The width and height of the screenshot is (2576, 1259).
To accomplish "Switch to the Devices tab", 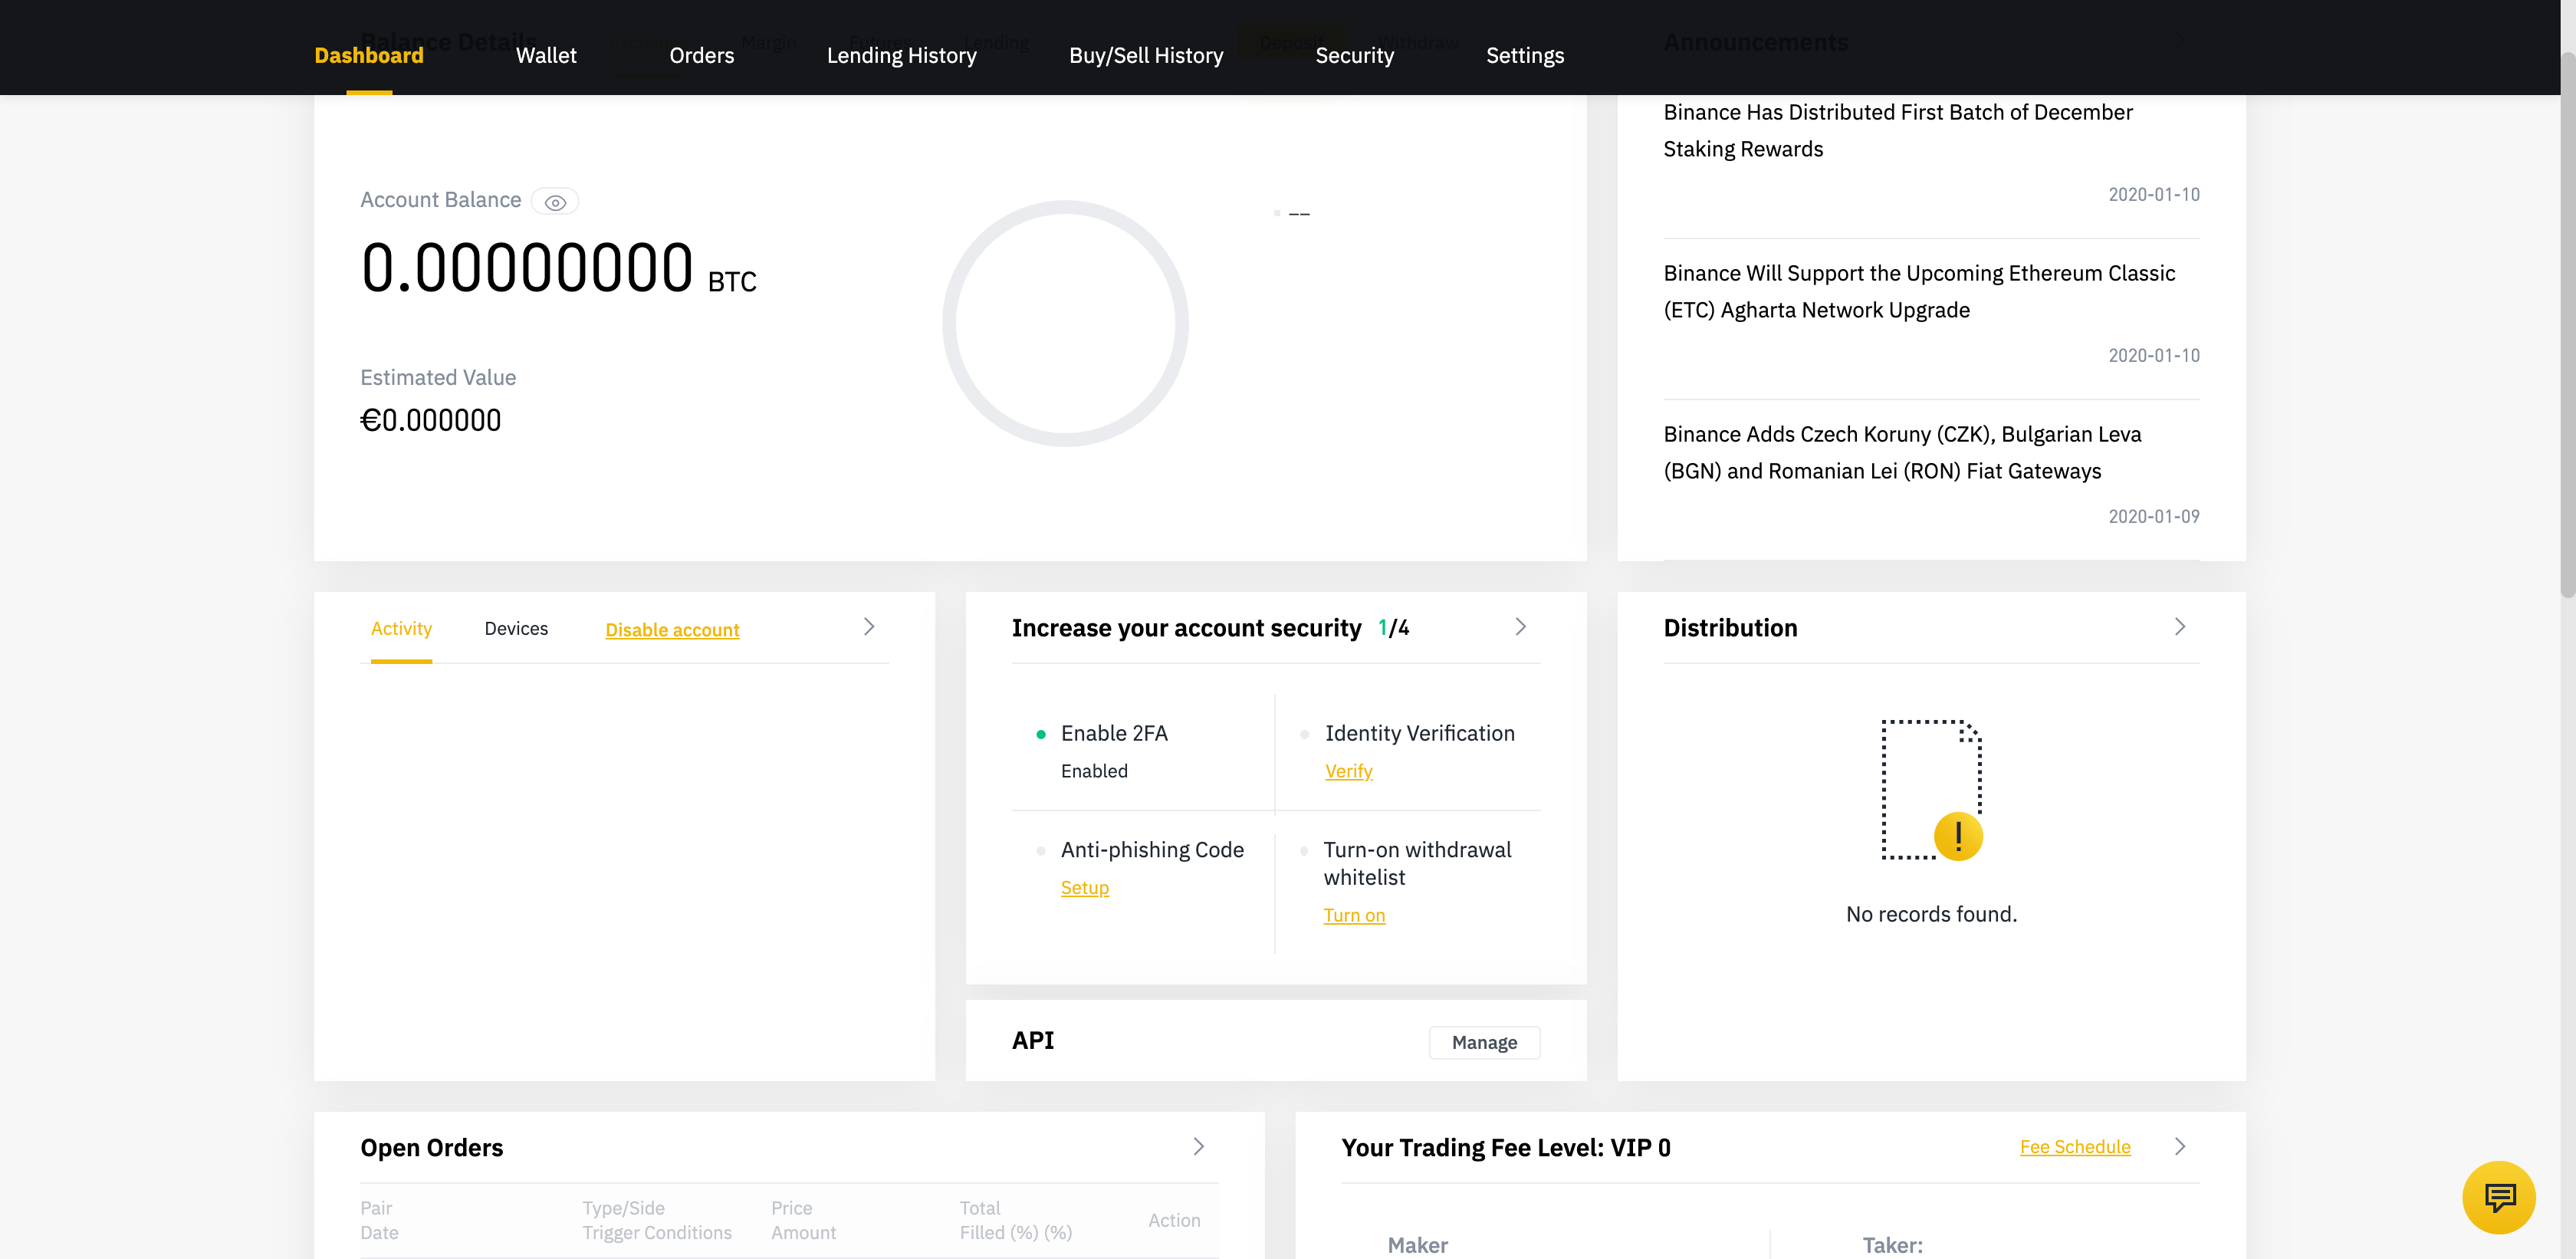I will [516, 629].
